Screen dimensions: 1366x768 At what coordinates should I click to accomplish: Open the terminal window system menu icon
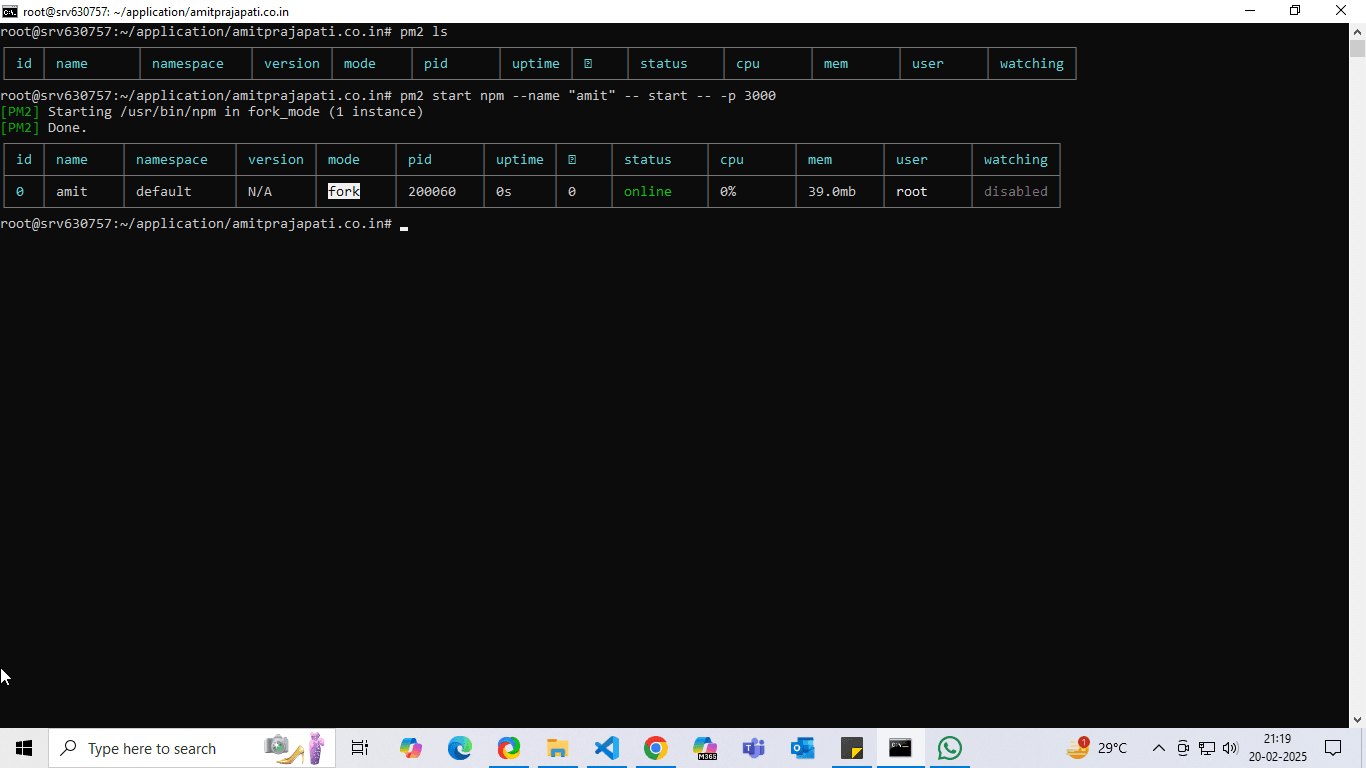(11, 11)
